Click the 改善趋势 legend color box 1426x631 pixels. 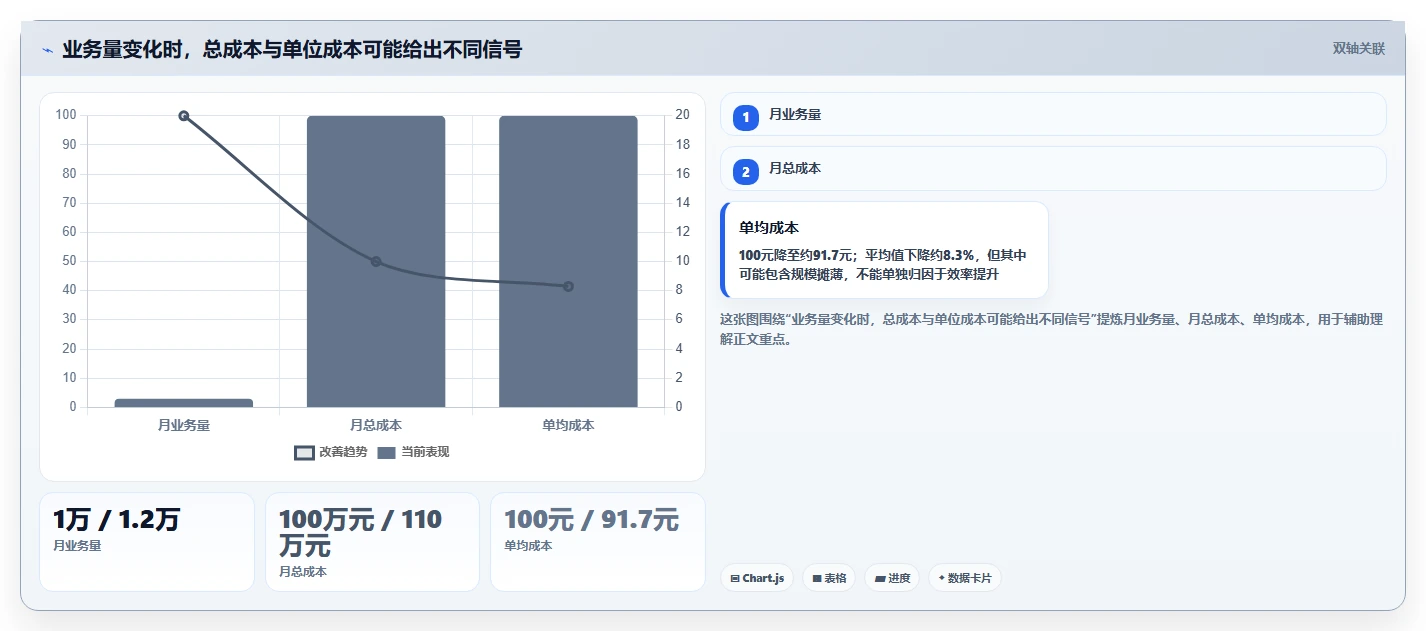coord(304,452)
